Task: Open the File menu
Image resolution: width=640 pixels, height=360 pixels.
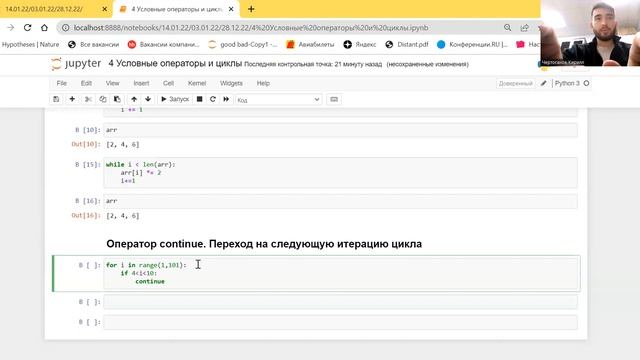Action: pos(62,83)
